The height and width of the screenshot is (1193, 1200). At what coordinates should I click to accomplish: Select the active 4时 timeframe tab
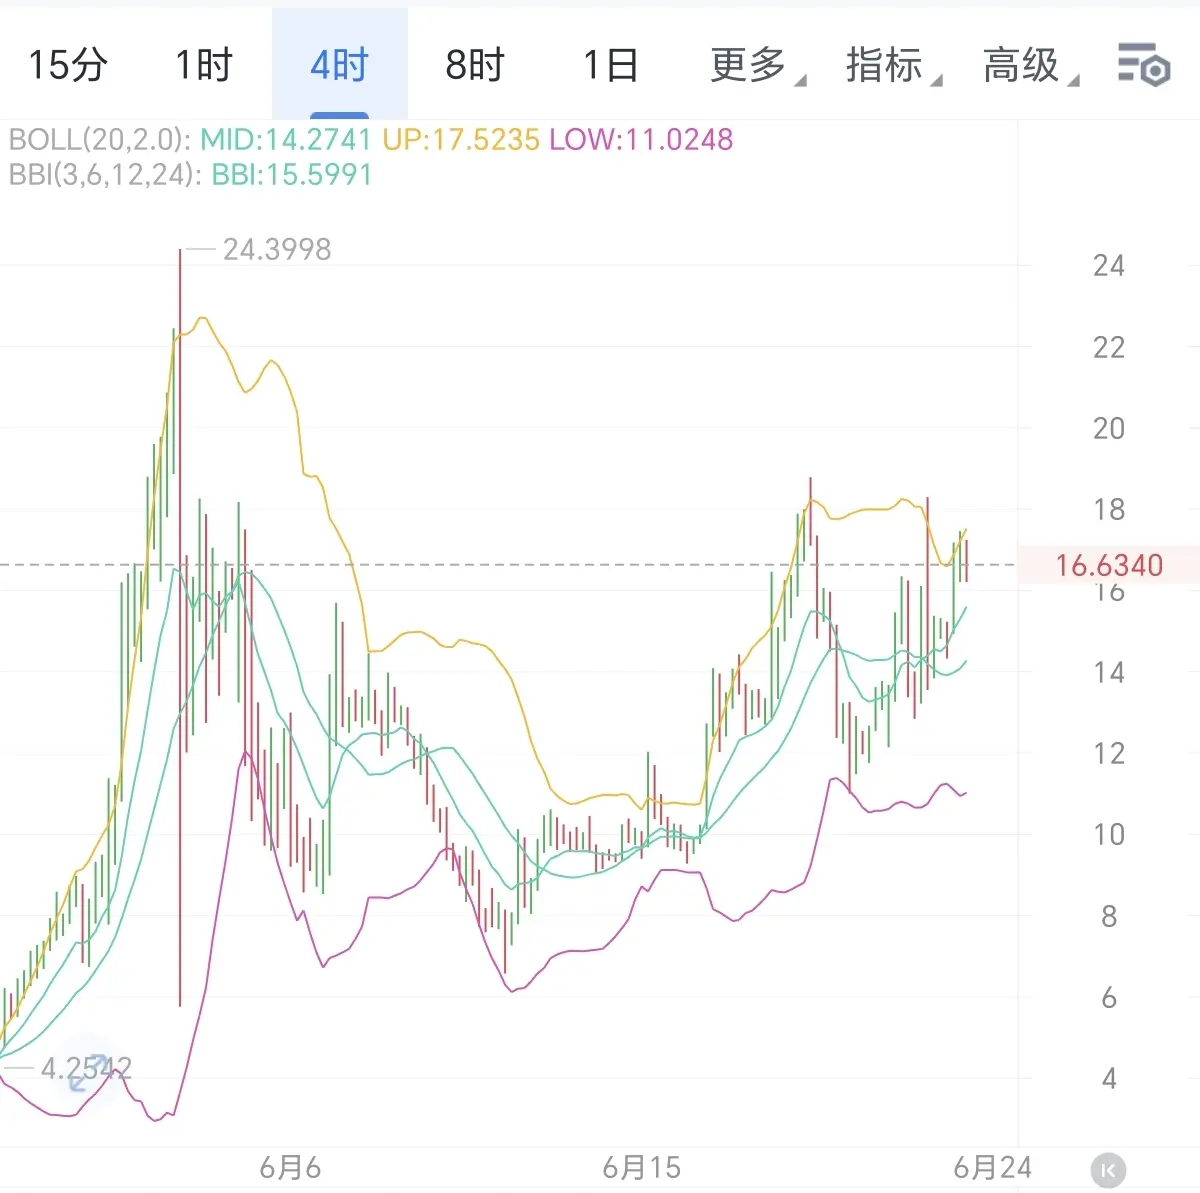[340, 65]
